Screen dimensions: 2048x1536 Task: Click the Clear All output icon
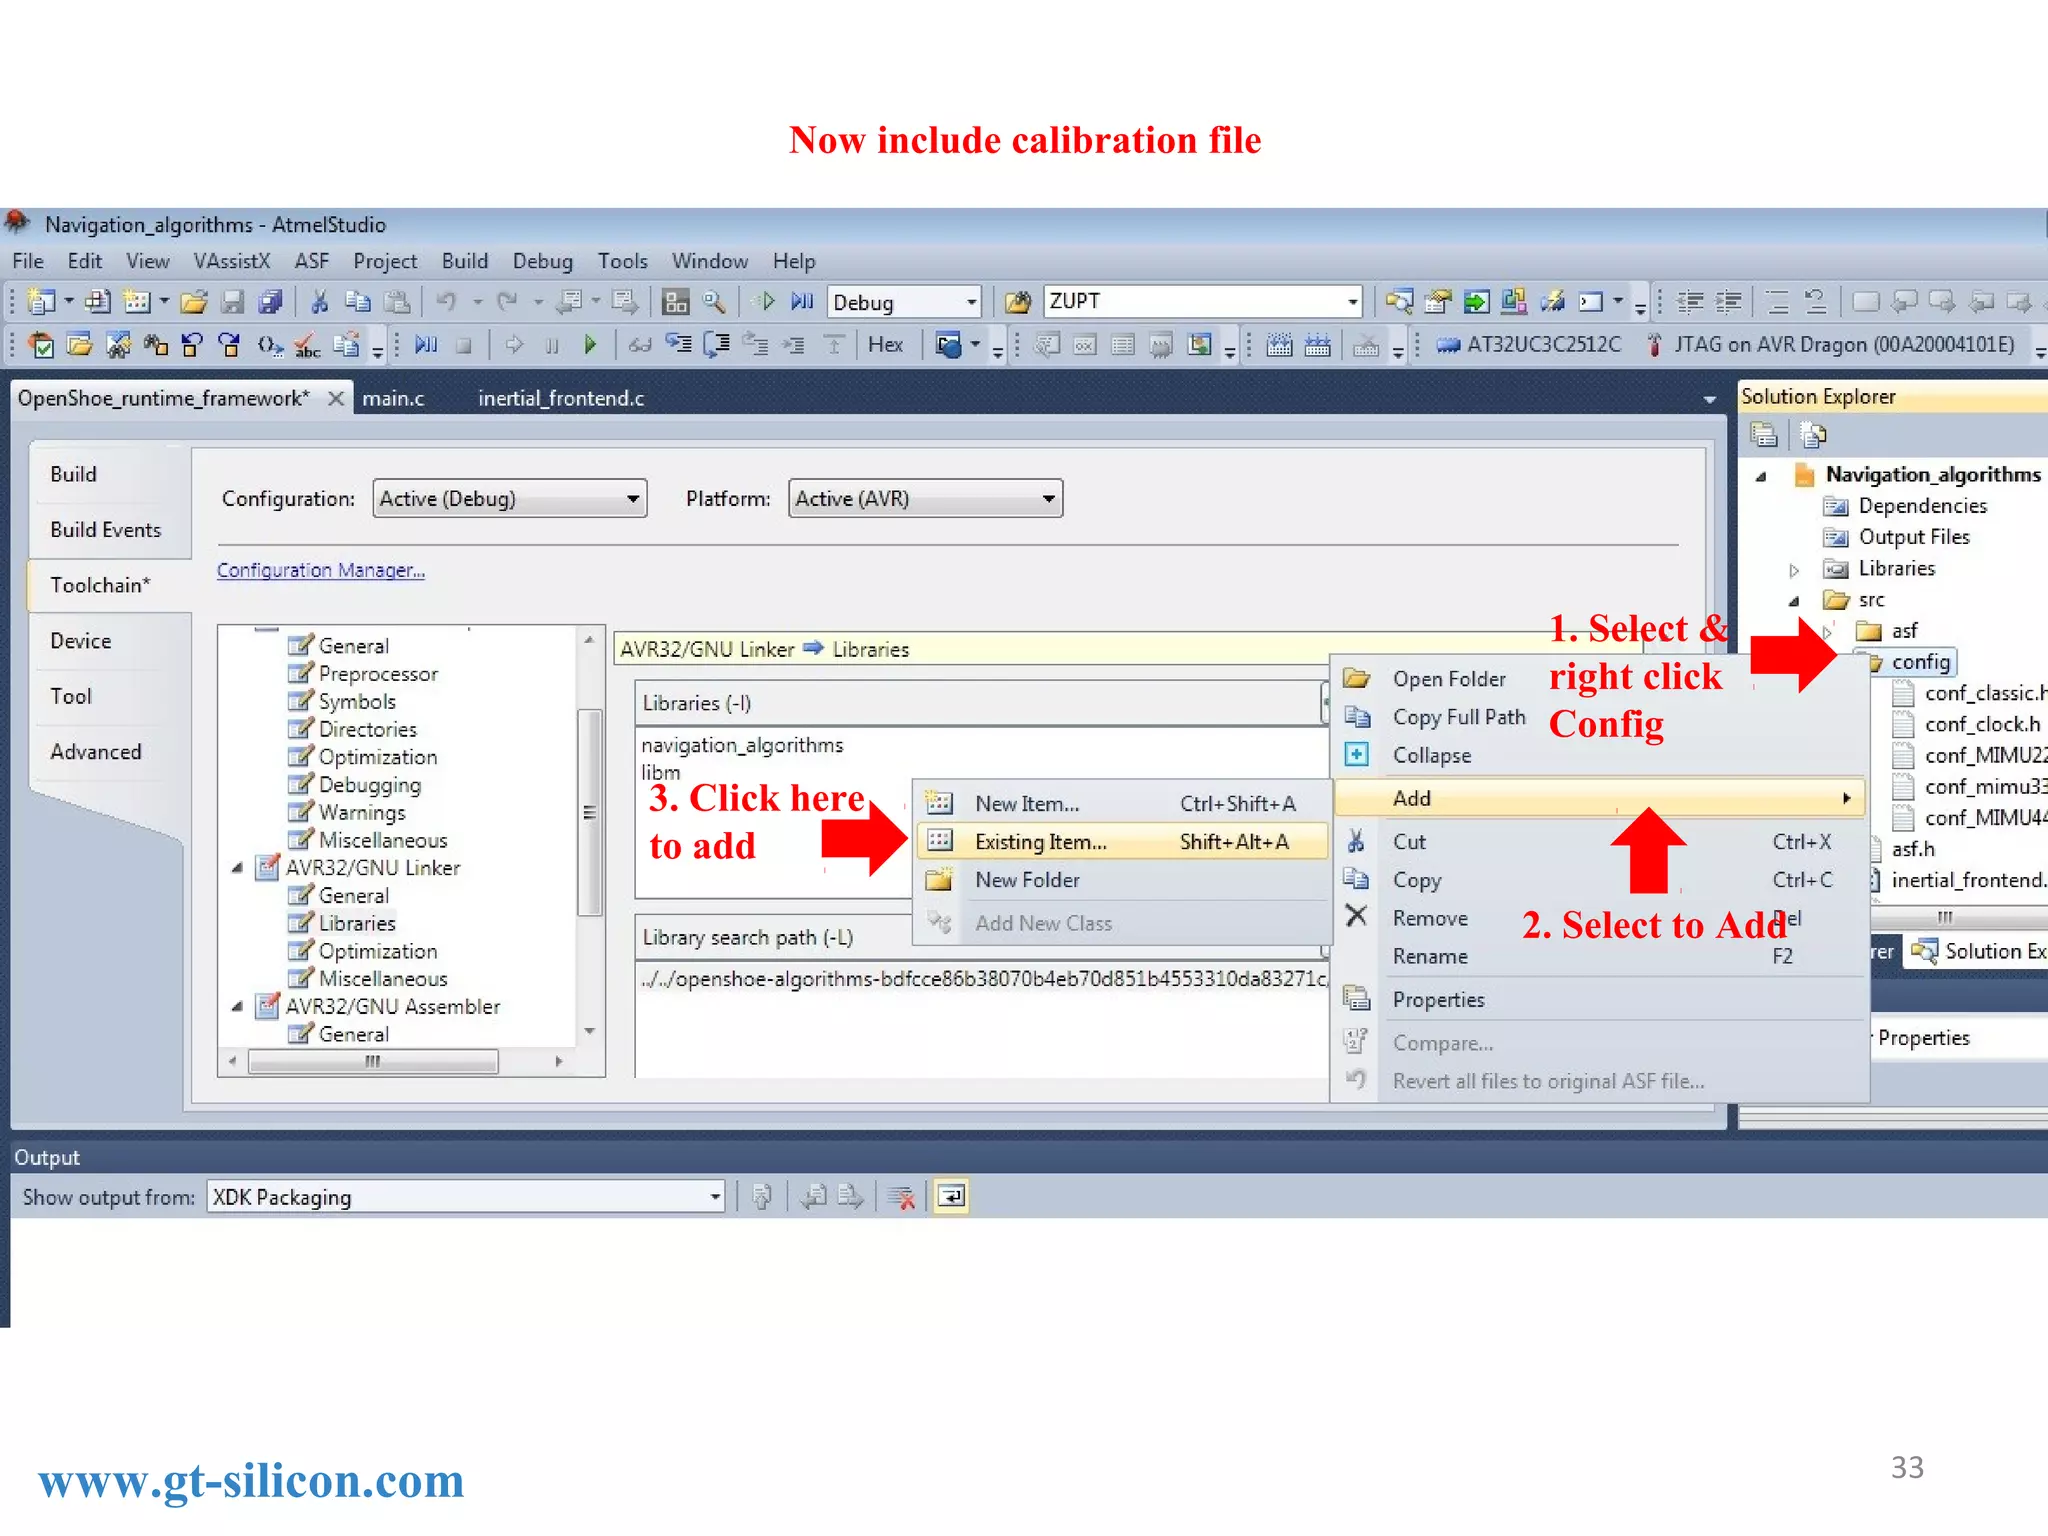click(x=900, y=1197)
